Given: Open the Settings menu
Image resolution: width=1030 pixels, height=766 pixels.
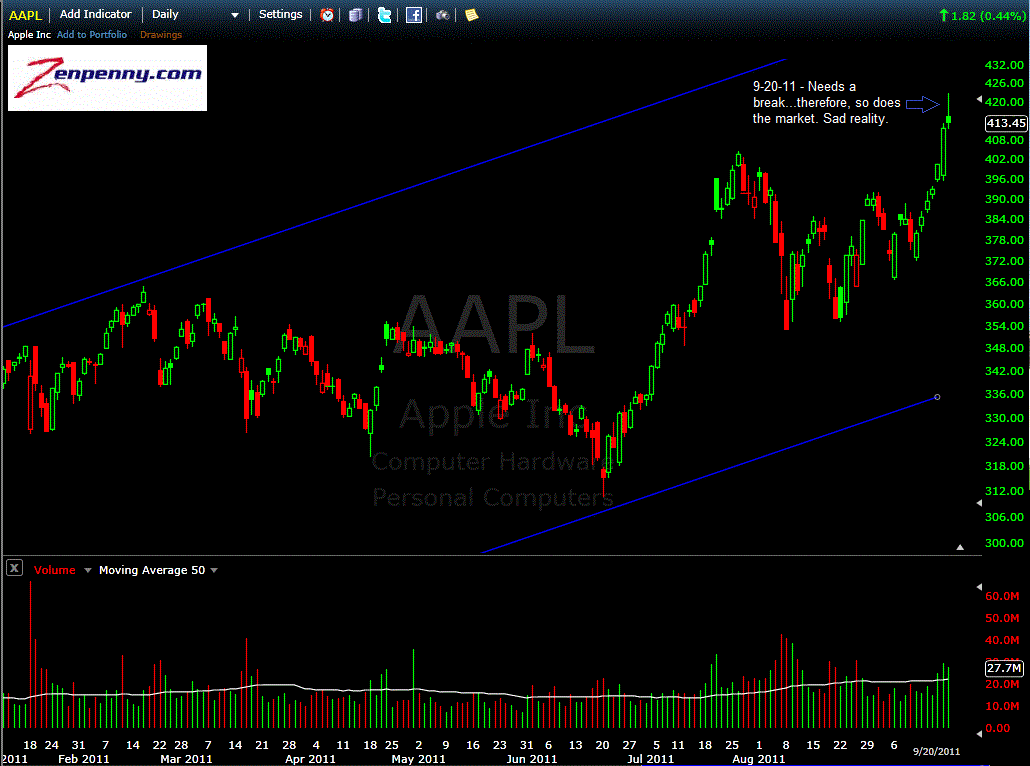Looking at the screenshot, I should point(280,14).
